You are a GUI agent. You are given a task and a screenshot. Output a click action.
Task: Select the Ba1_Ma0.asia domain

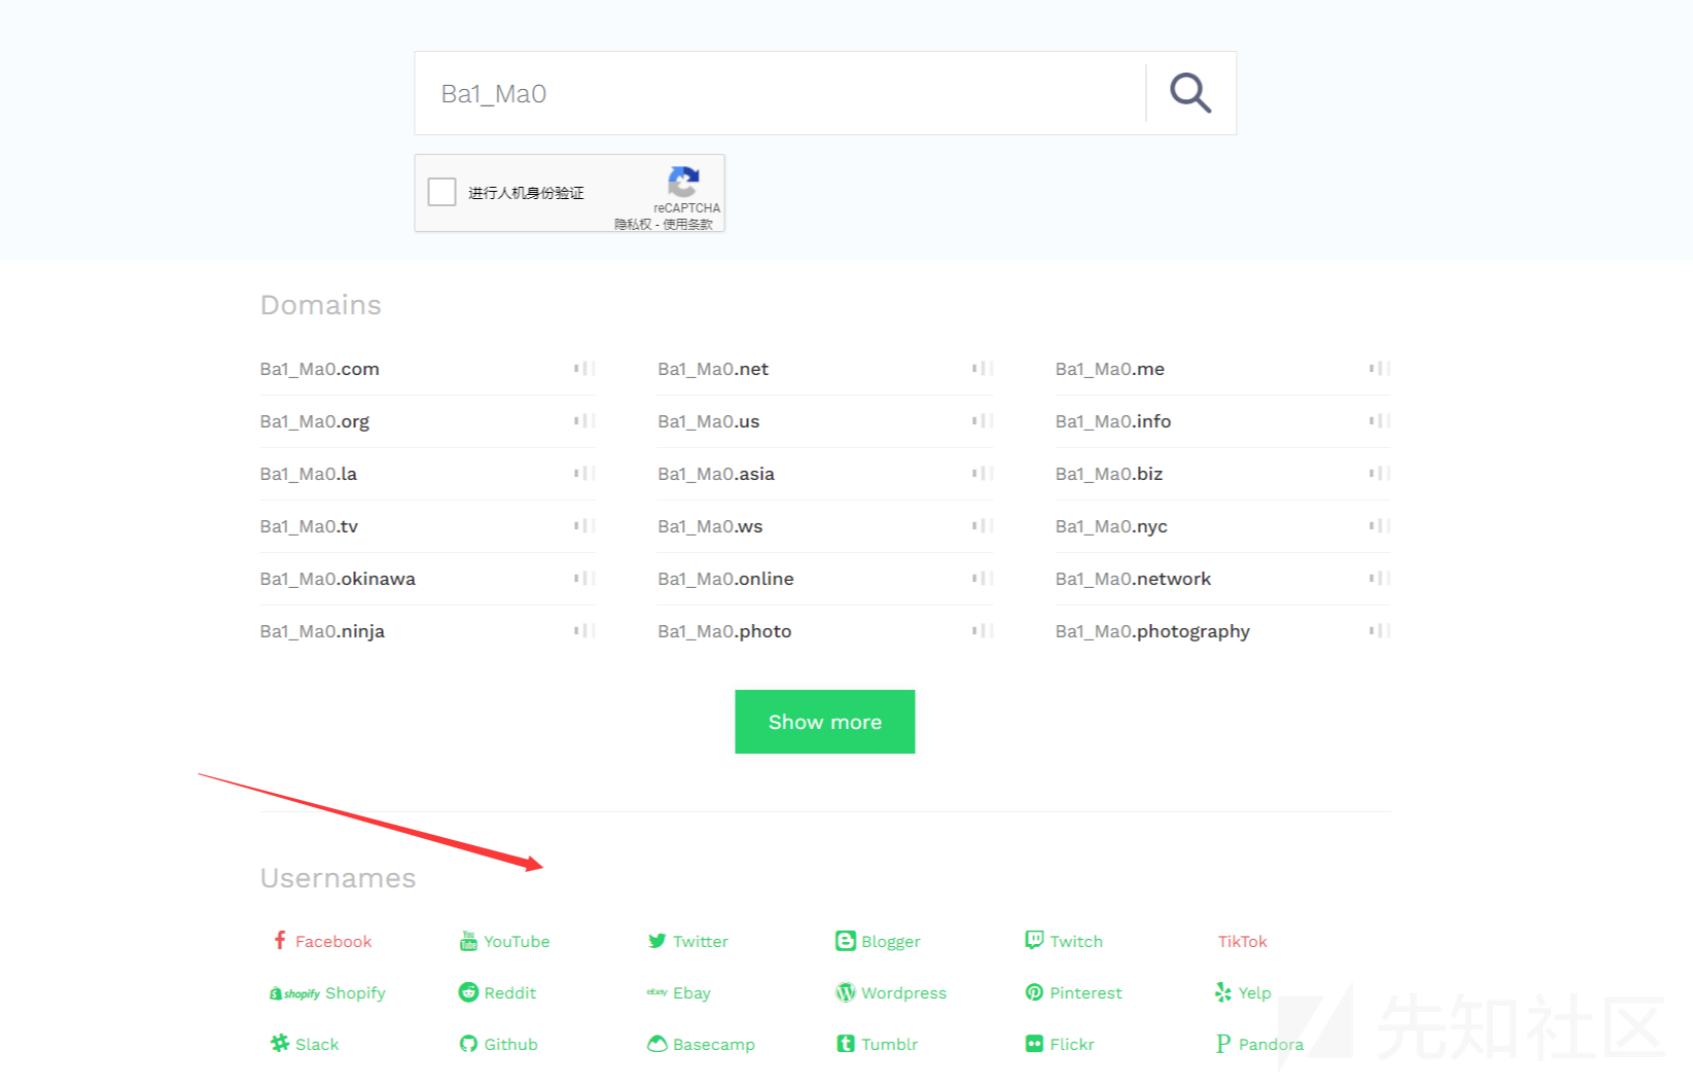click(716, 474)
